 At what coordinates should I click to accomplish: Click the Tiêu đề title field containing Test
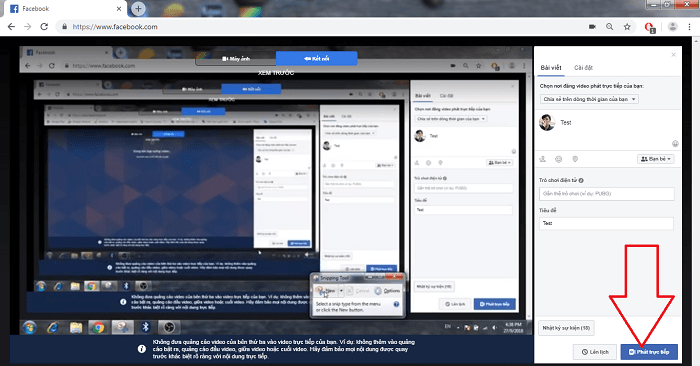tap(606, 223)
